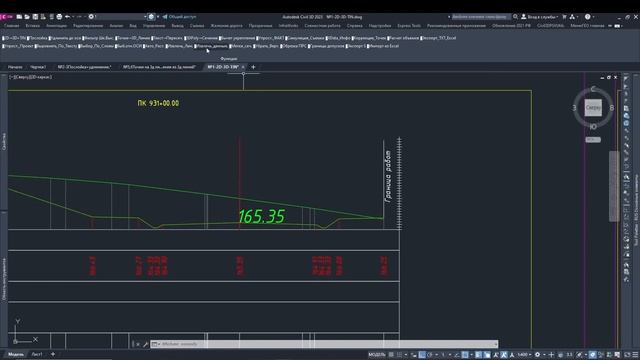Click the Общий доступ share button
Viewport: 640px width, 360px height.
[x=179, y=17]
